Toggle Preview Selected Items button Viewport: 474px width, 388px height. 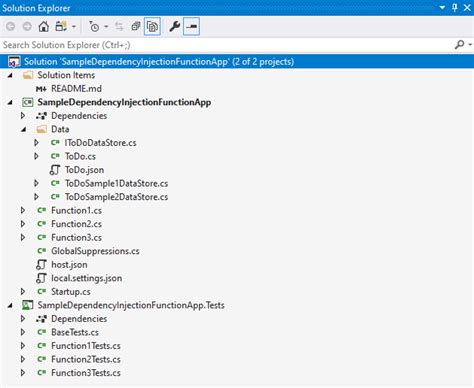191,26
